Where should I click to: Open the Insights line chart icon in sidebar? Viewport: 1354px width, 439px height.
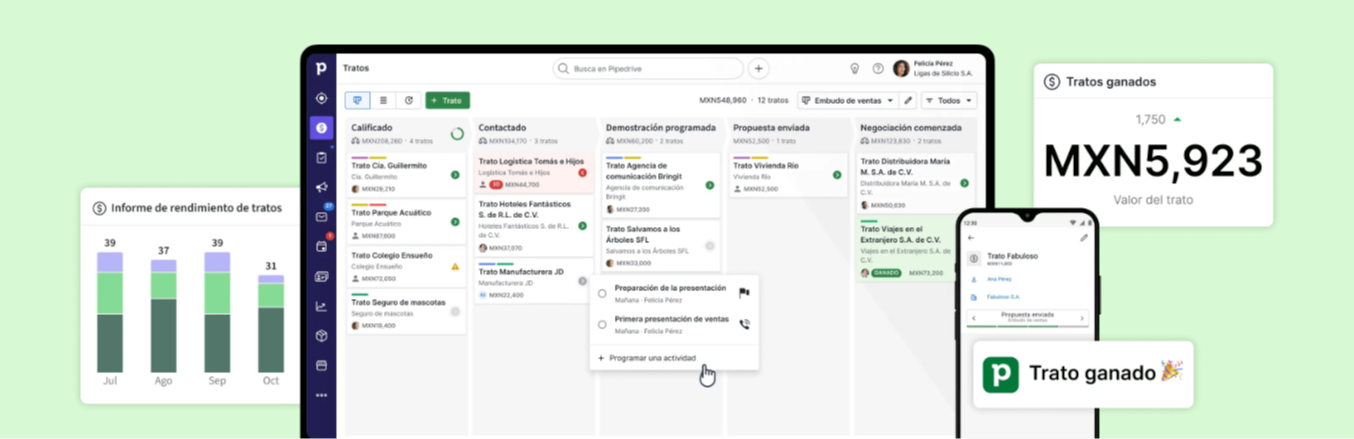[x=321, y=306]
